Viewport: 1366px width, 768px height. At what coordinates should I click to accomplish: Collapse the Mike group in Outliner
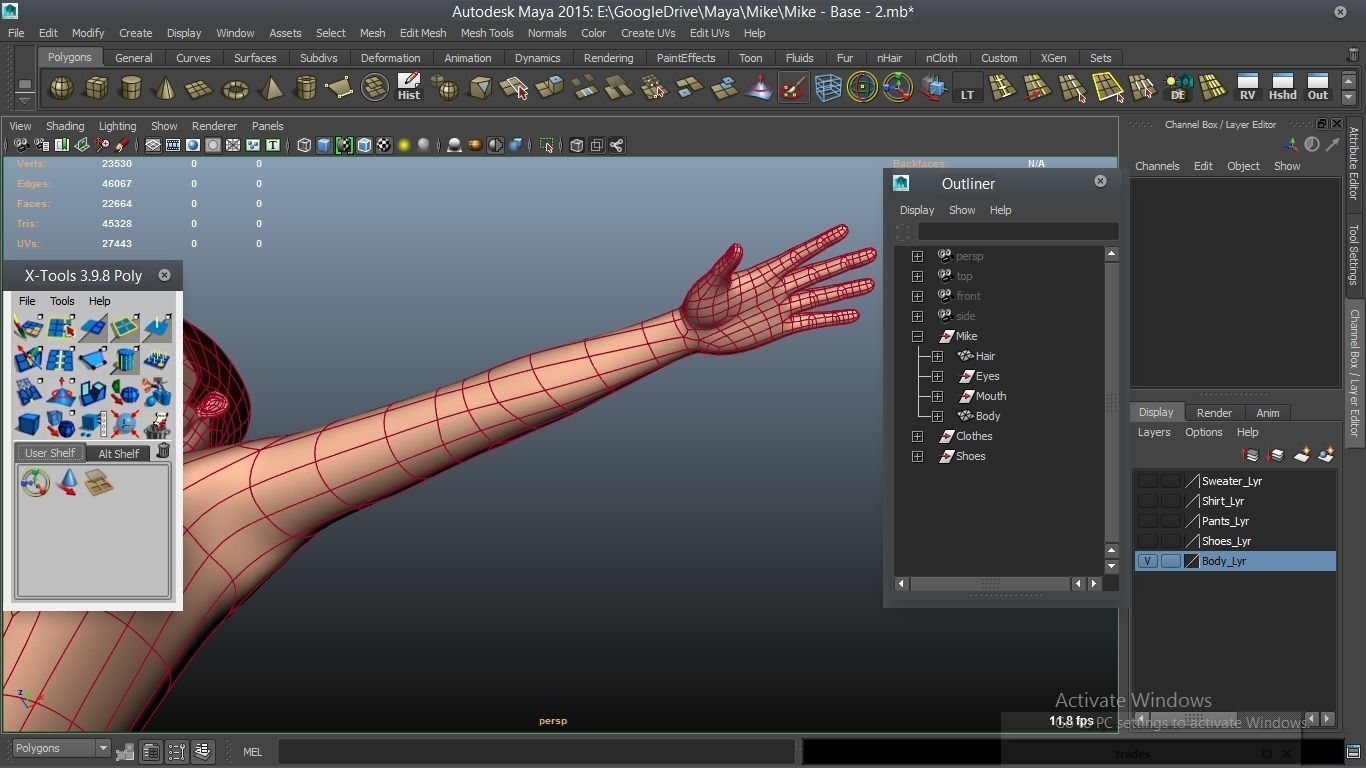917,336
